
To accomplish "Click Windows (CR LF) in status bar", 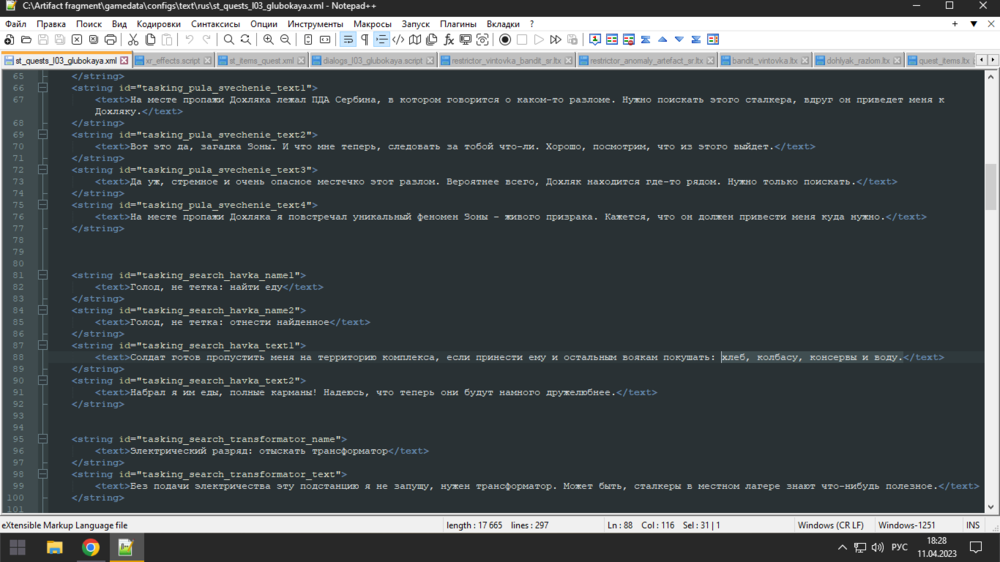I will pos(830,525).
